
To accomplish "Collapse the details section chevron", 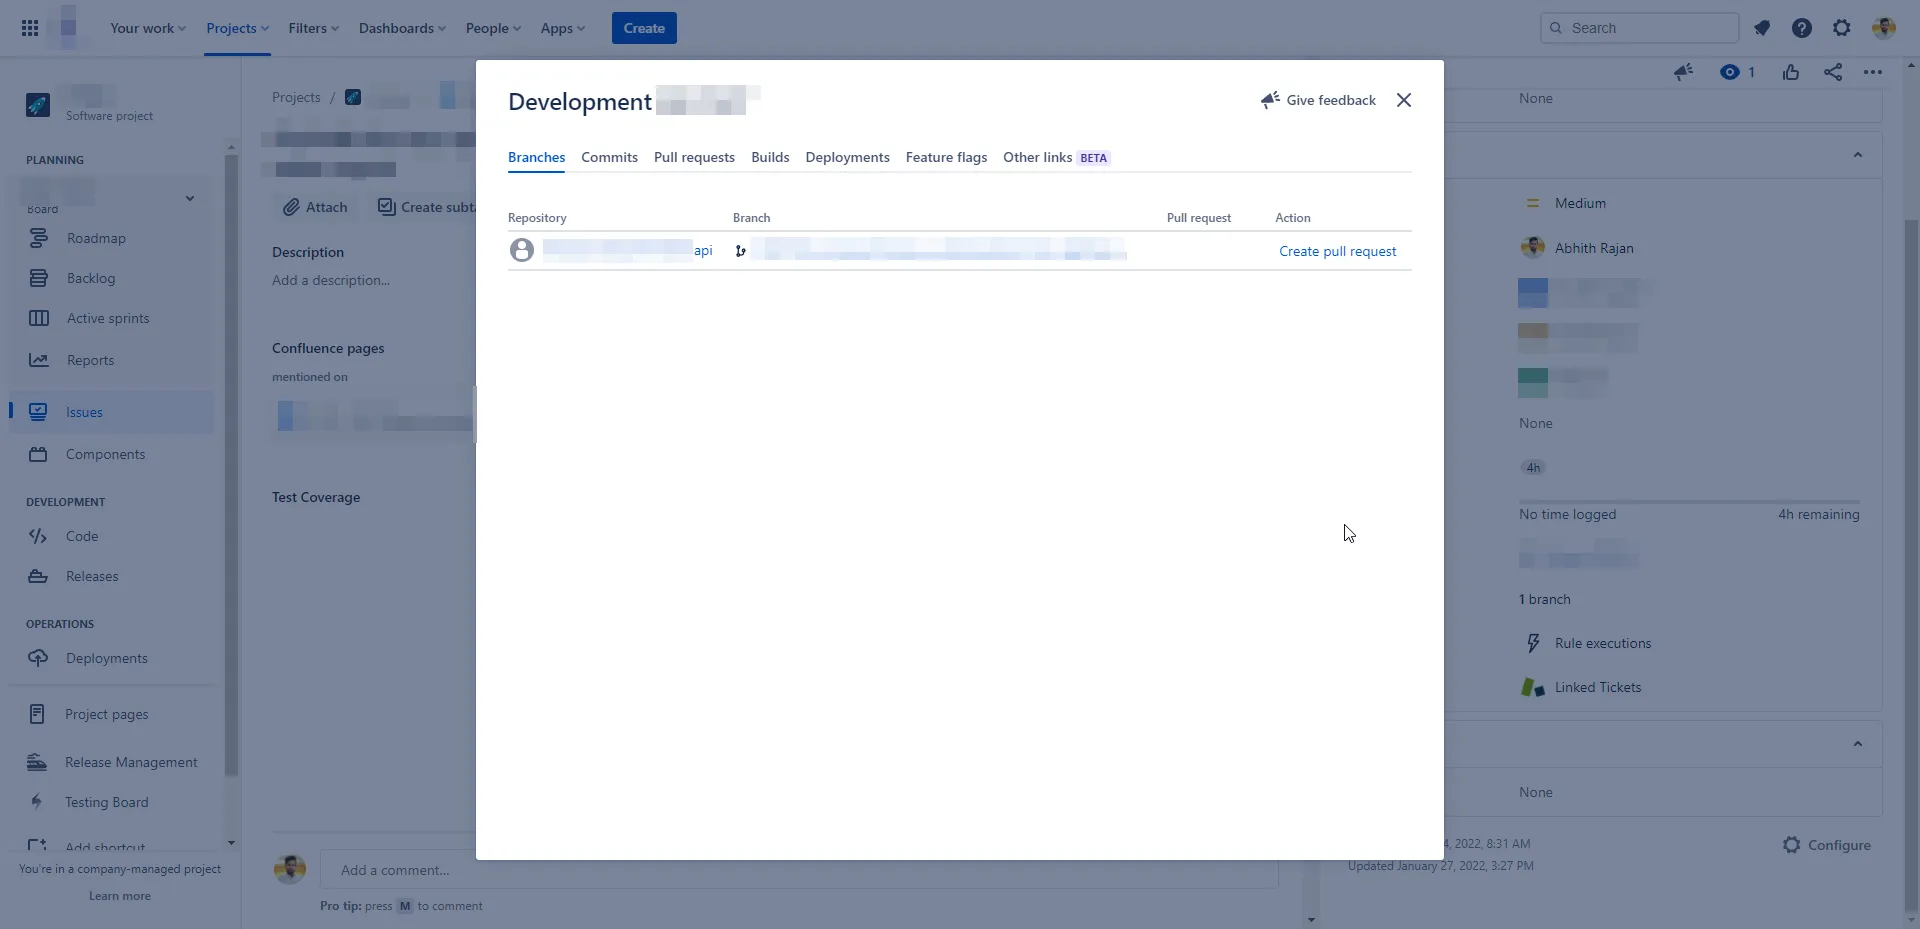I will [1858, 155].
